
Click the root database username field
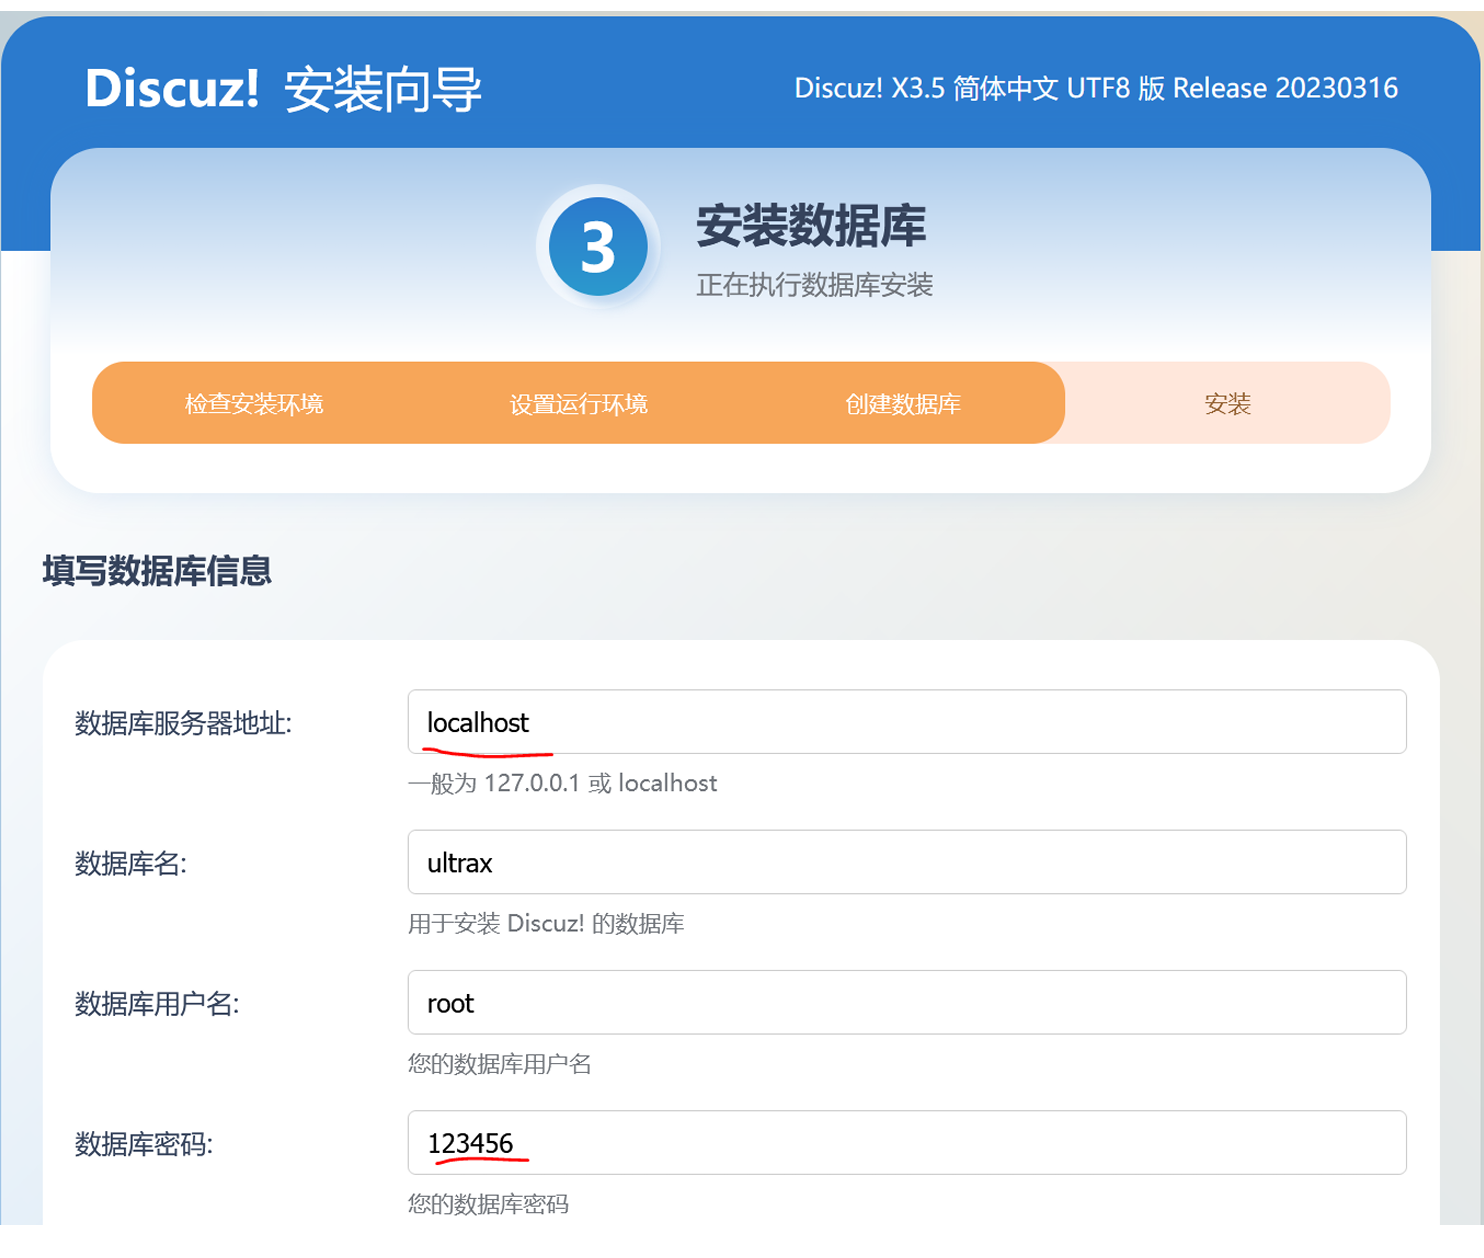pyautogui.click(x=905, y=1003)
